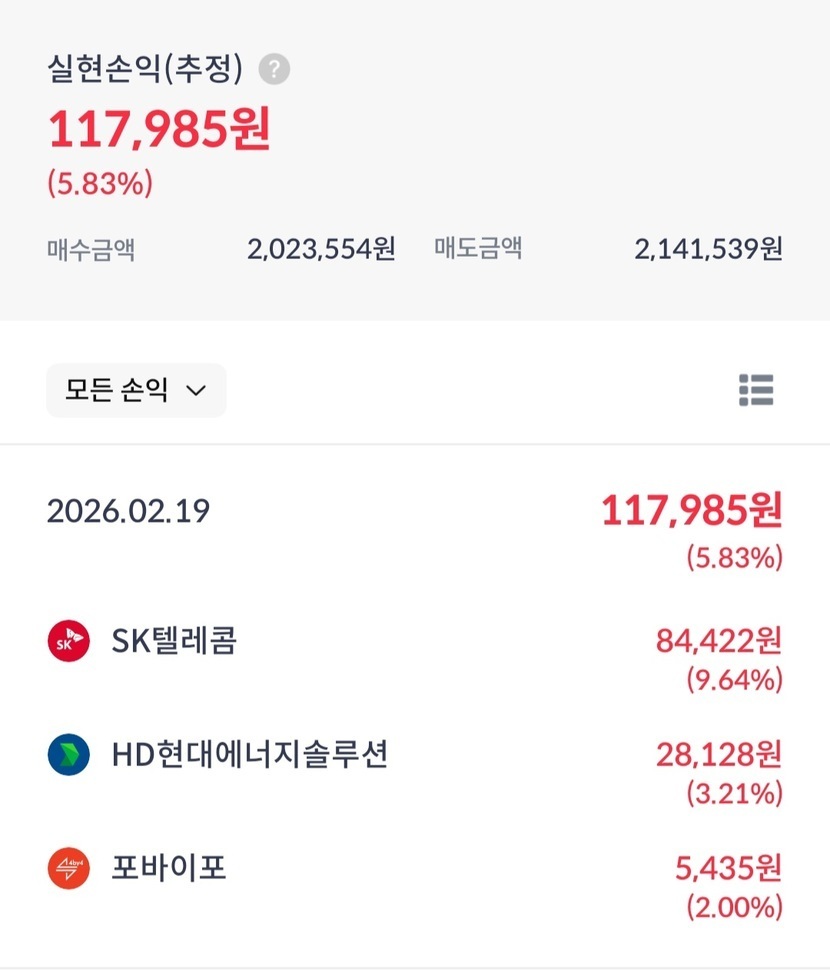Tap the HD현대에너지솔루션 logo icon
Viewport: 830px width, 979px height.
(x=68, y=754)
